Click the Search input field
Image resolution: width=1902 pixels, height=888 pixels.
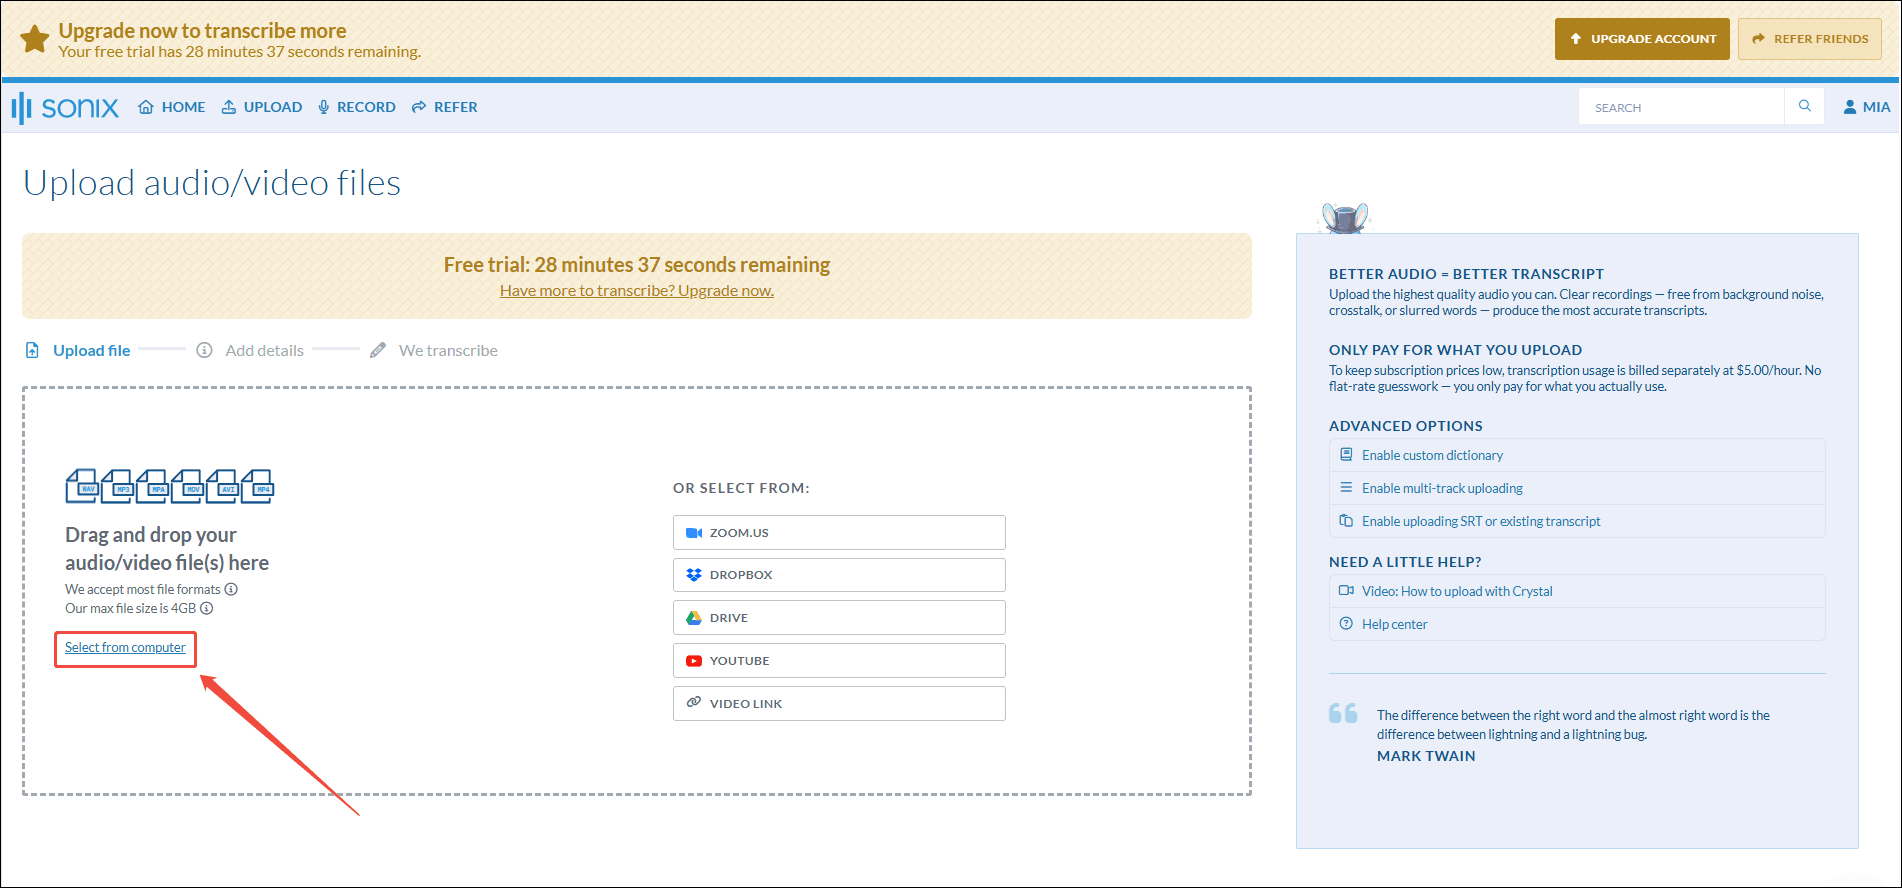1681,107
